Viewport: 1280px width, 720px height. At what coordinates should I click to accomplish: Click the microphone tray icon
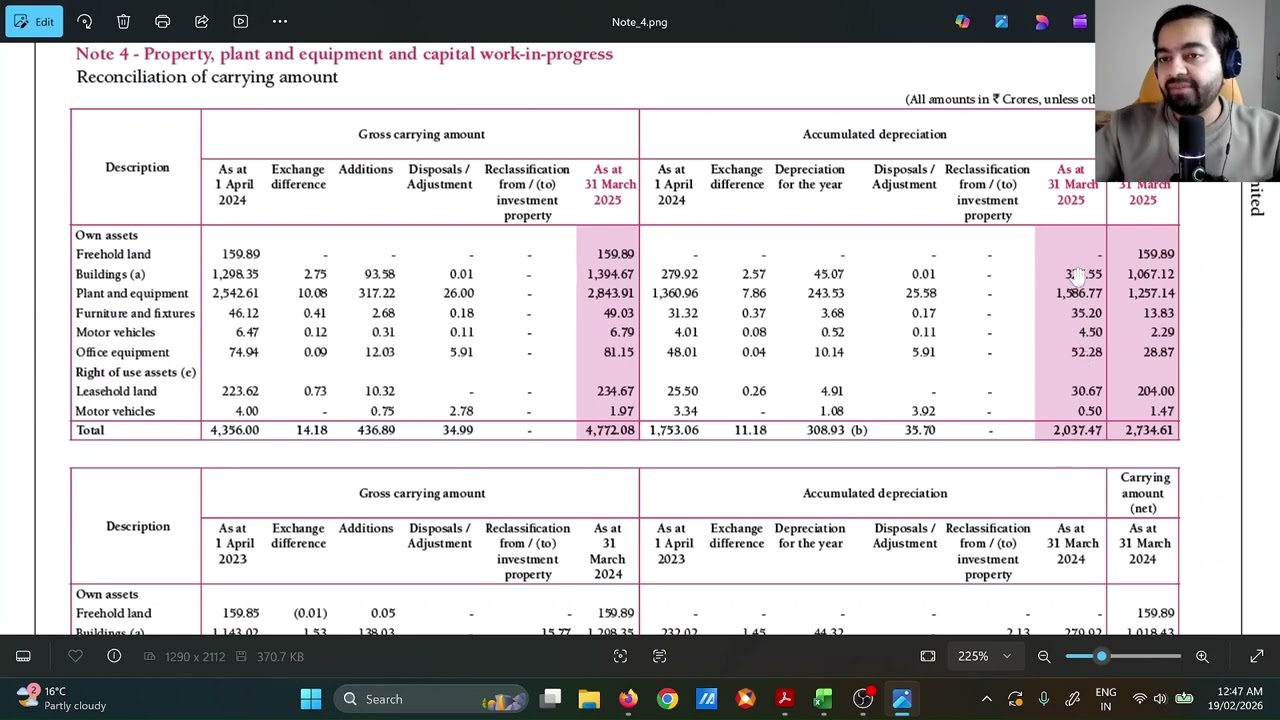[x=1044, y=699]
